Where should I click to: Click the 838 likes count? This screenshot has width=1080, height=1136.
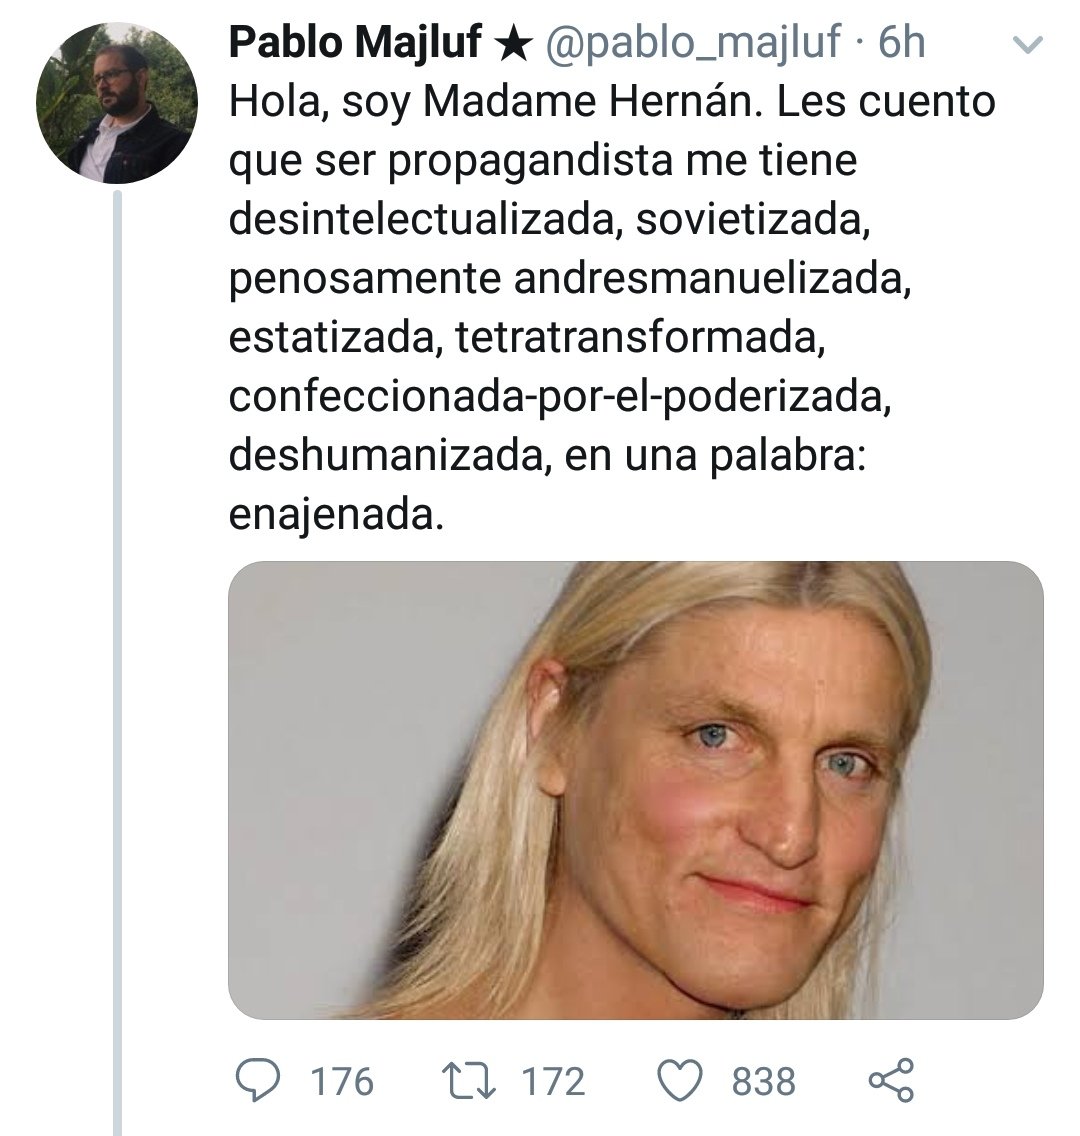pos(764,1081)
